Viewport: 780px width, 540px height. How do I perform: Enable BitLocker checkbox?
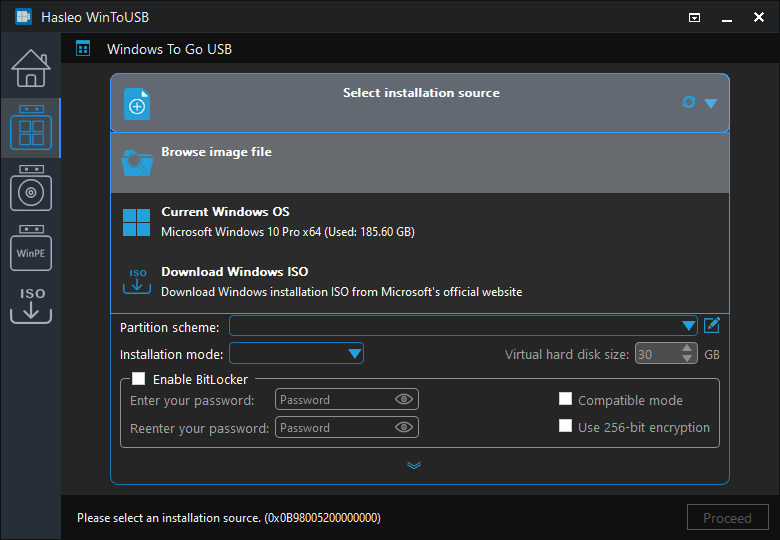point(138,379)
